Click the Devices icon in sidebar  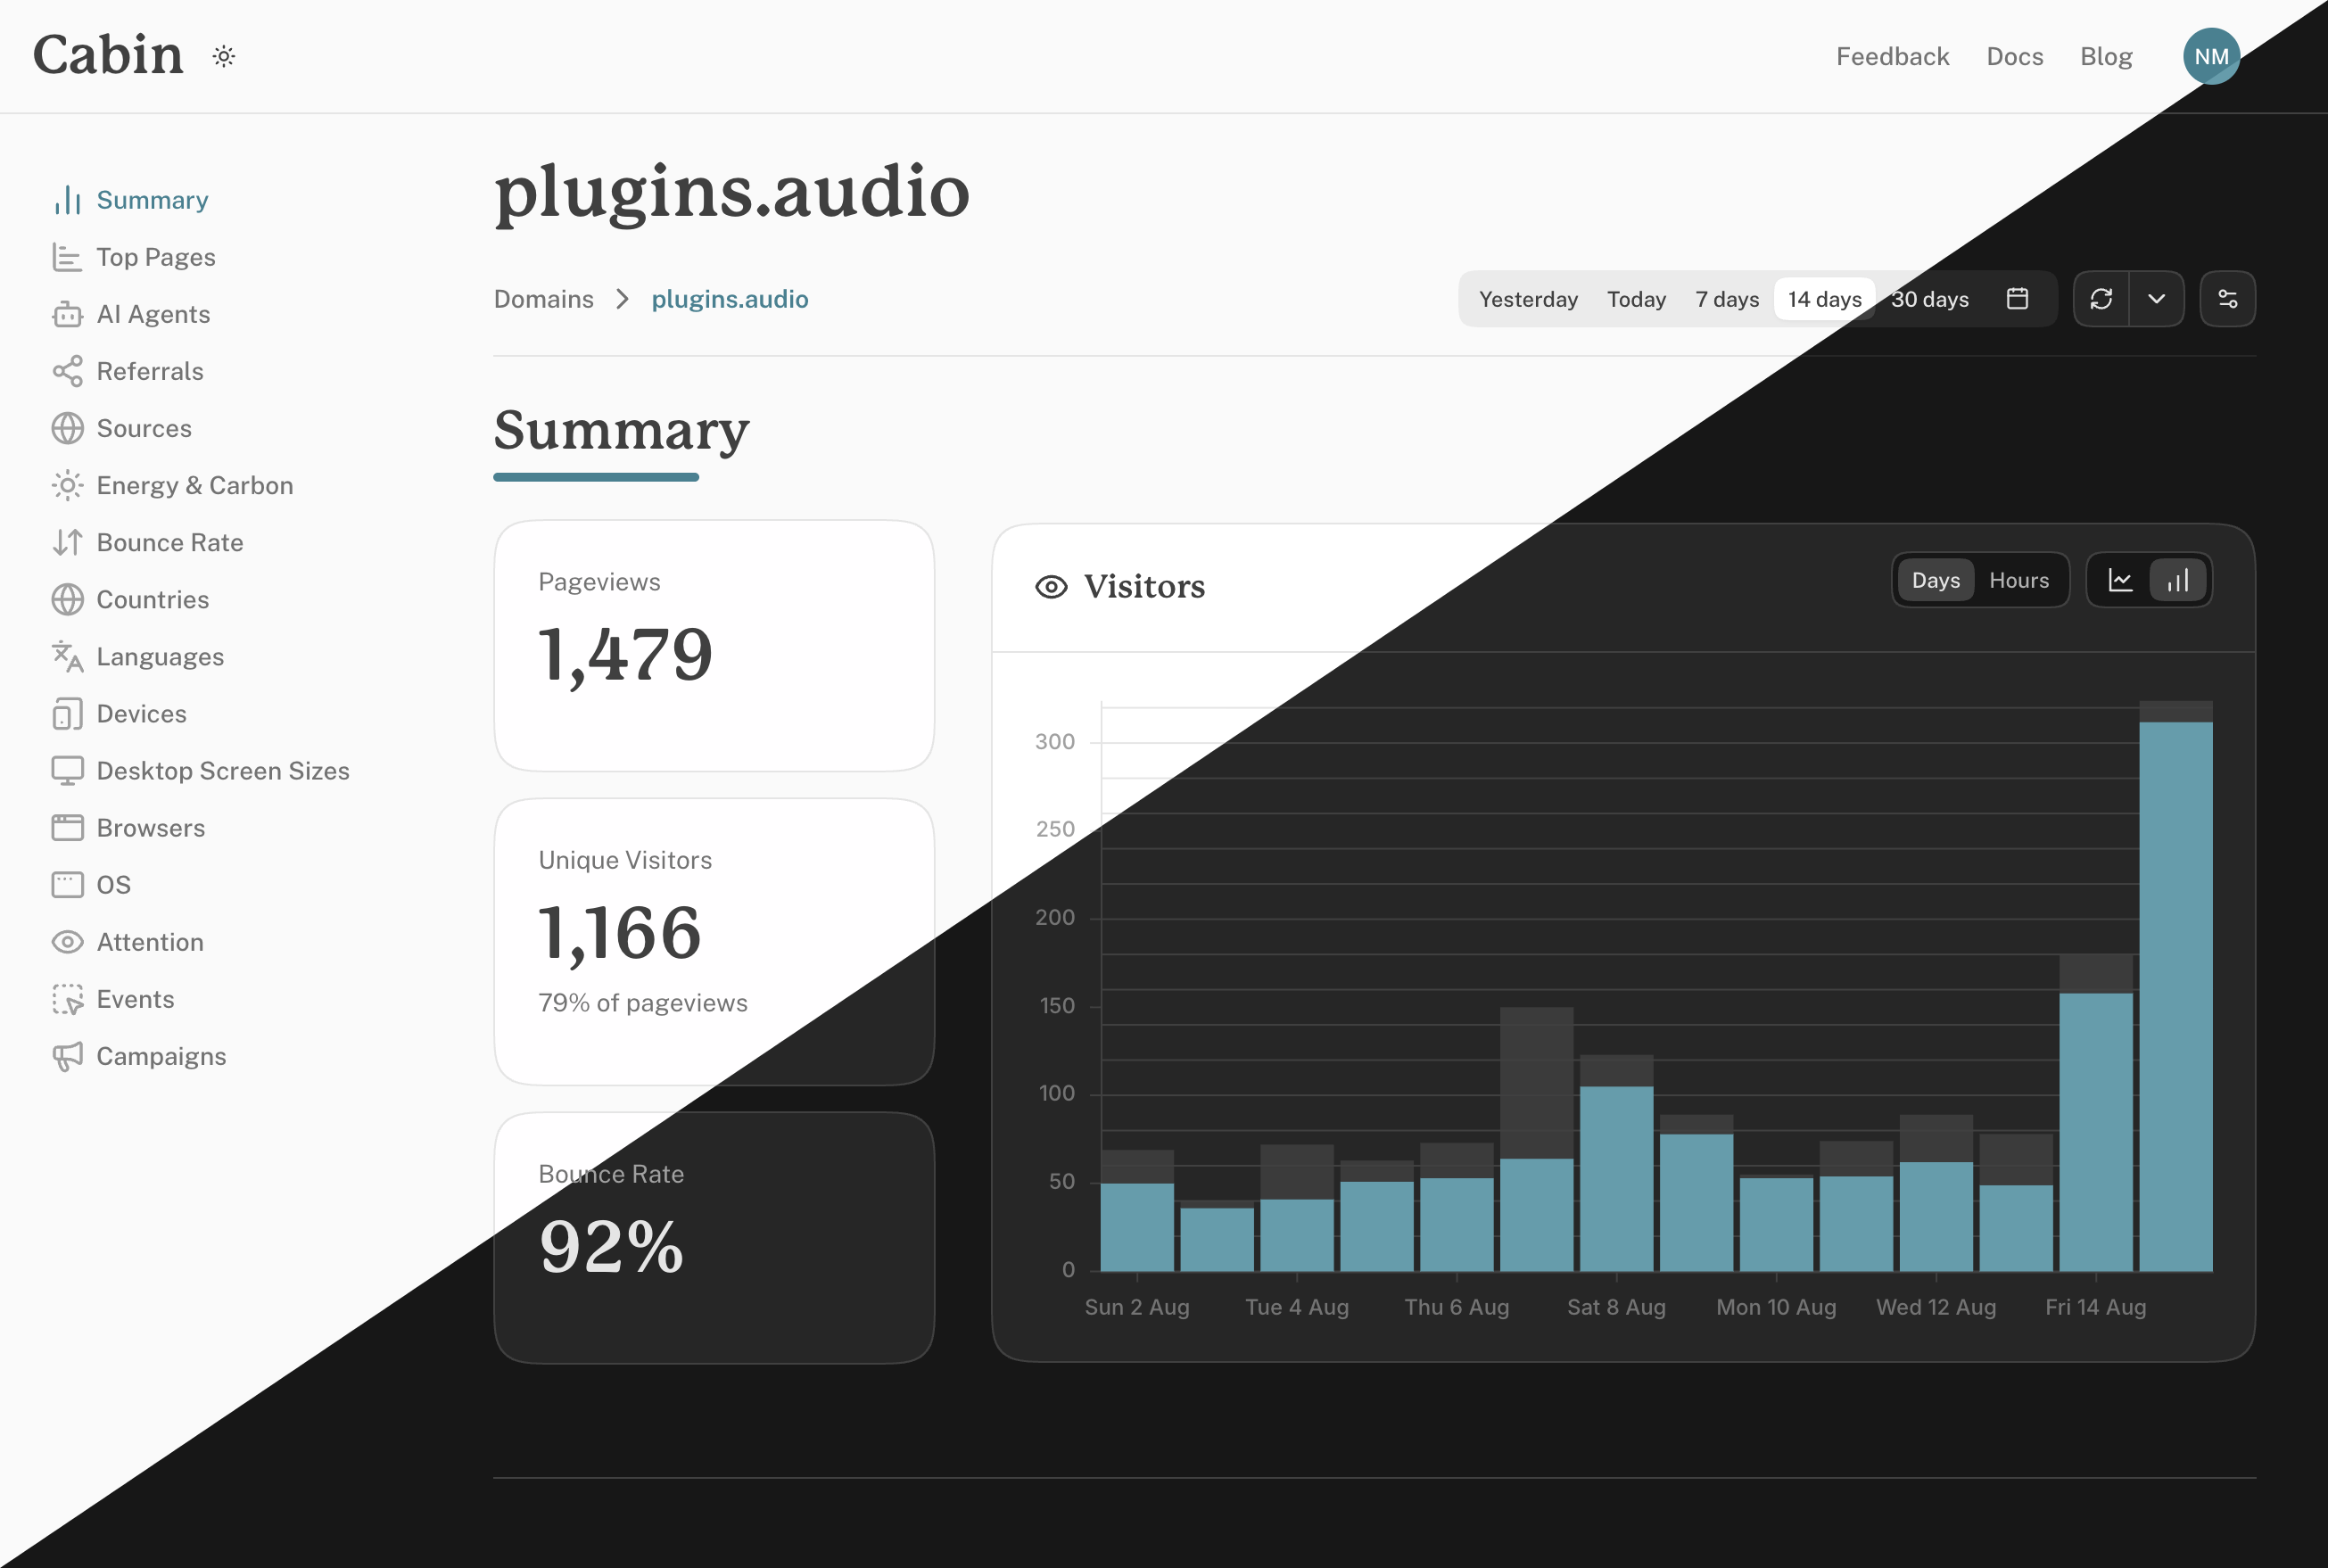coord(67,714)
